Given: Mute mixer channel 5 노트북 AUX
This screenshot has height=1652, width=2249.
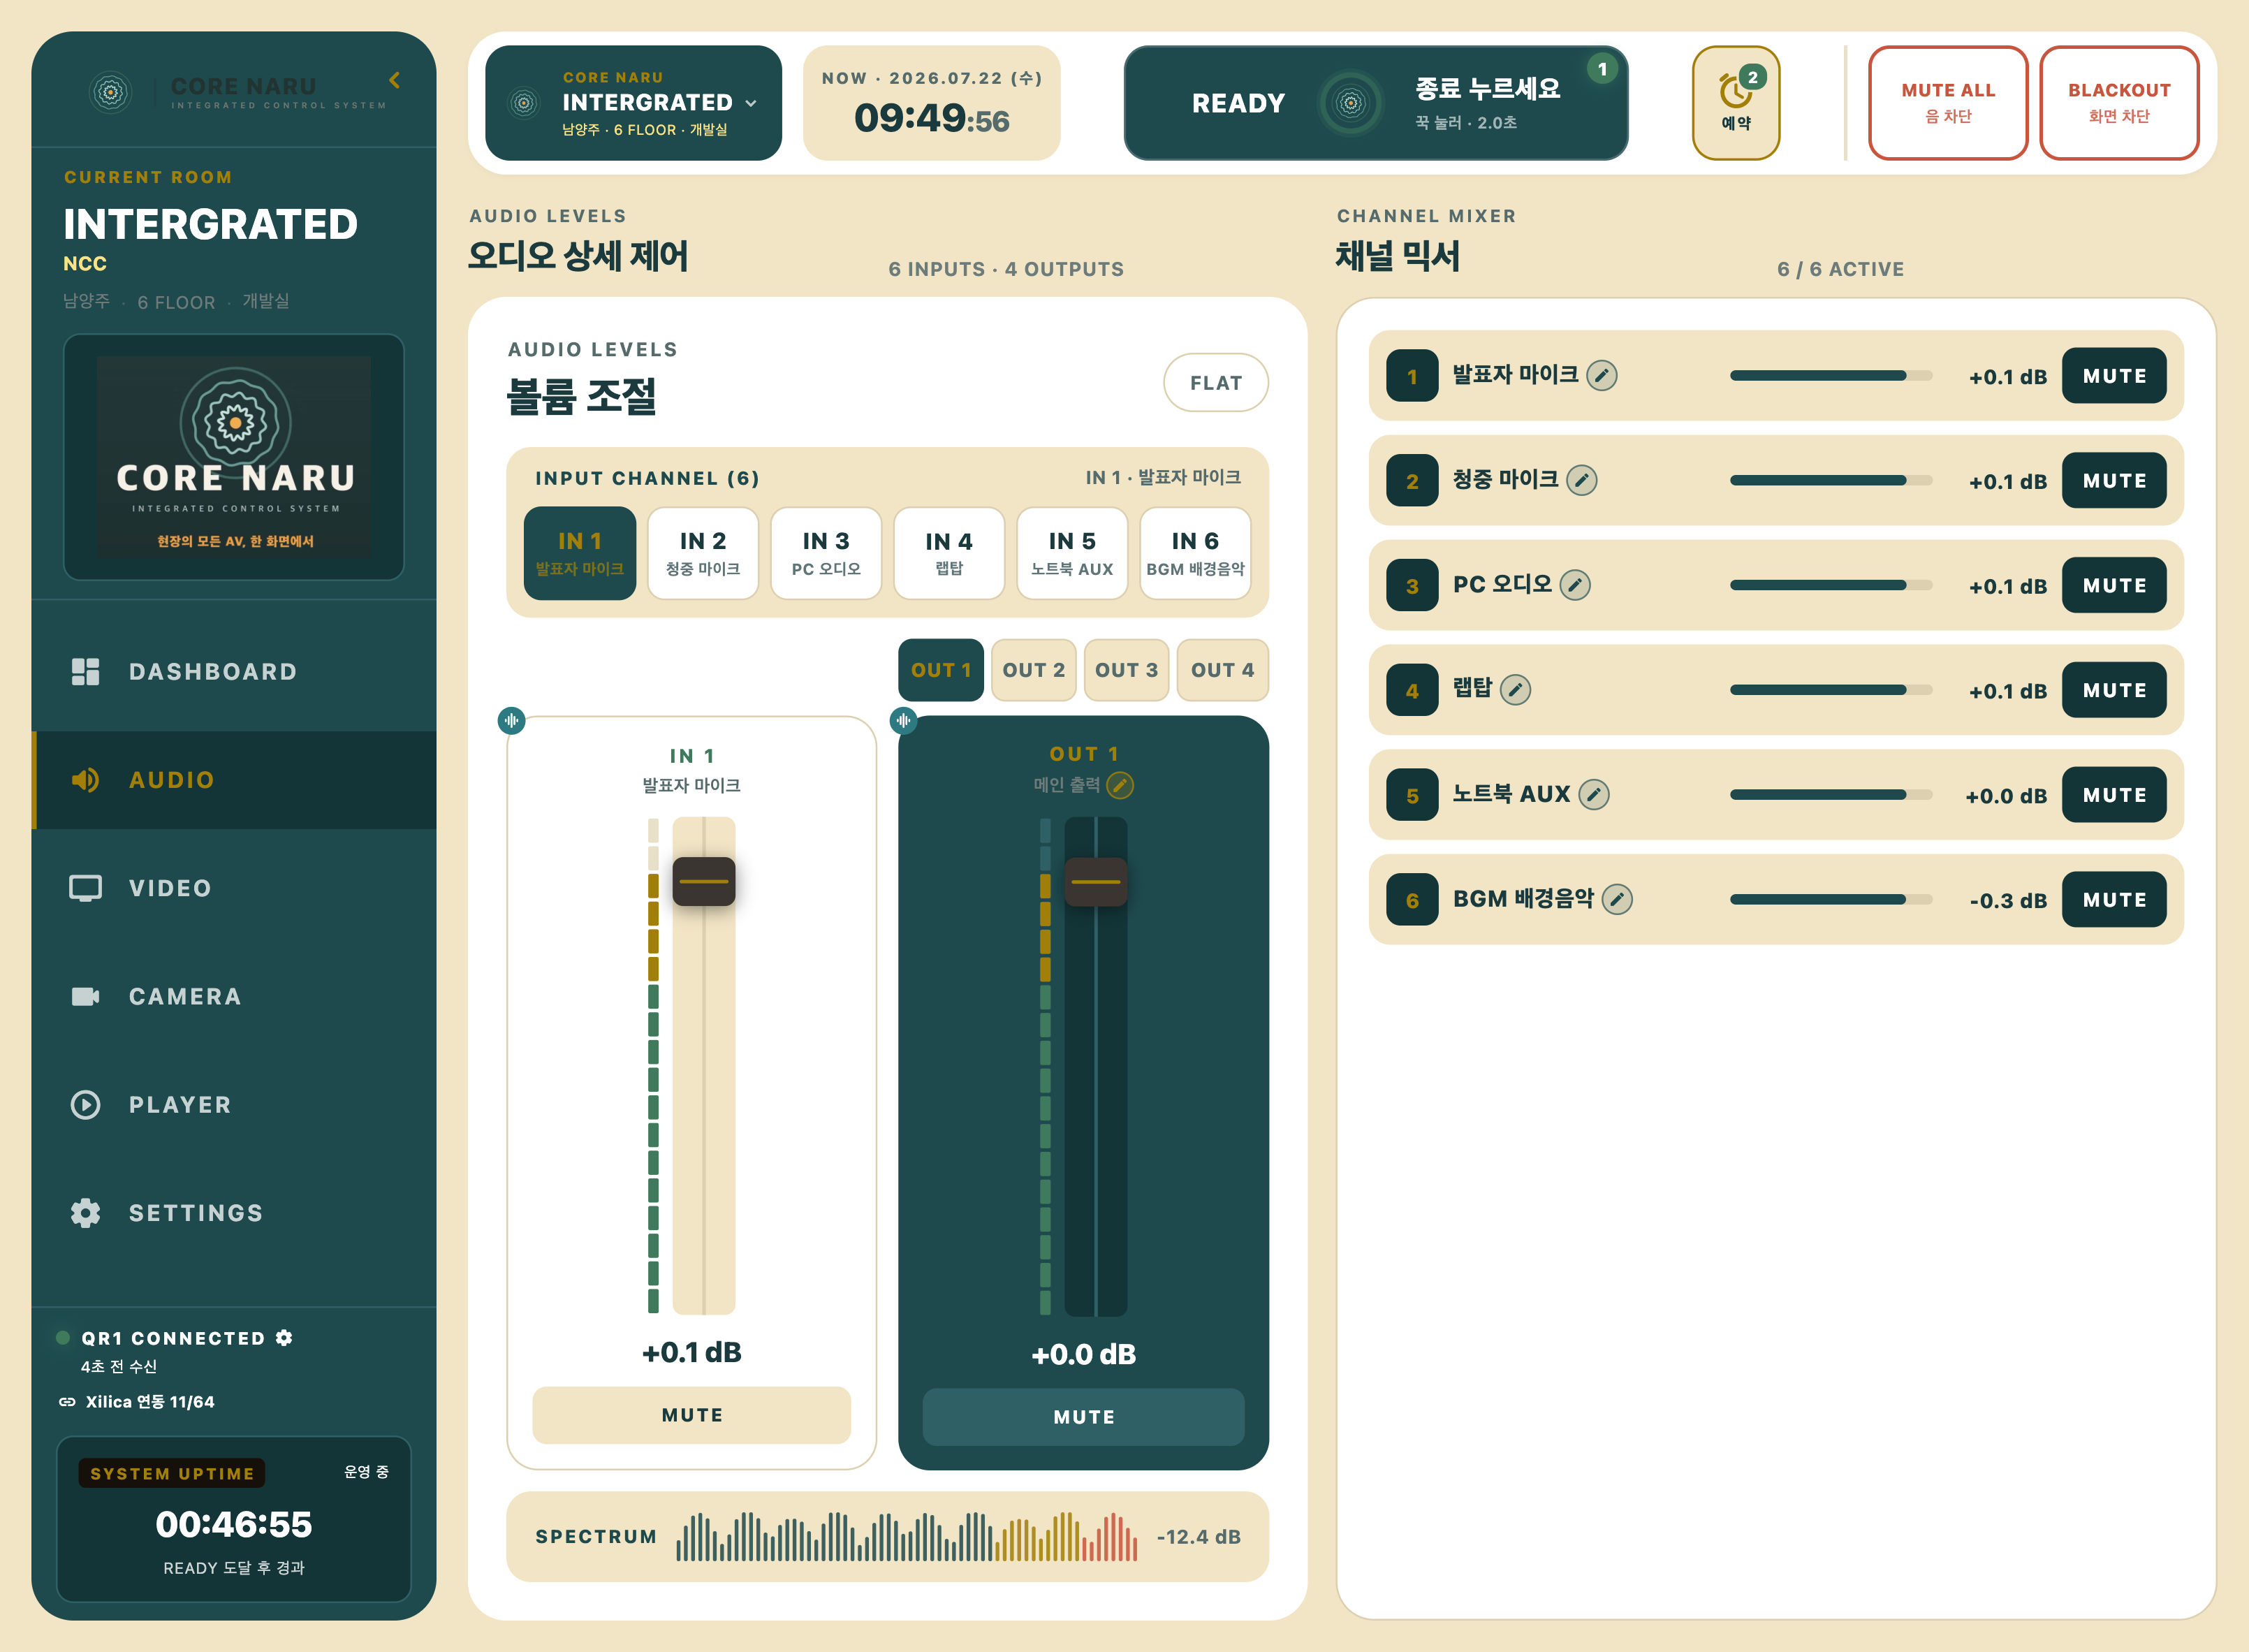Looking at the screenshot, I should click(x=2114, y=795).
